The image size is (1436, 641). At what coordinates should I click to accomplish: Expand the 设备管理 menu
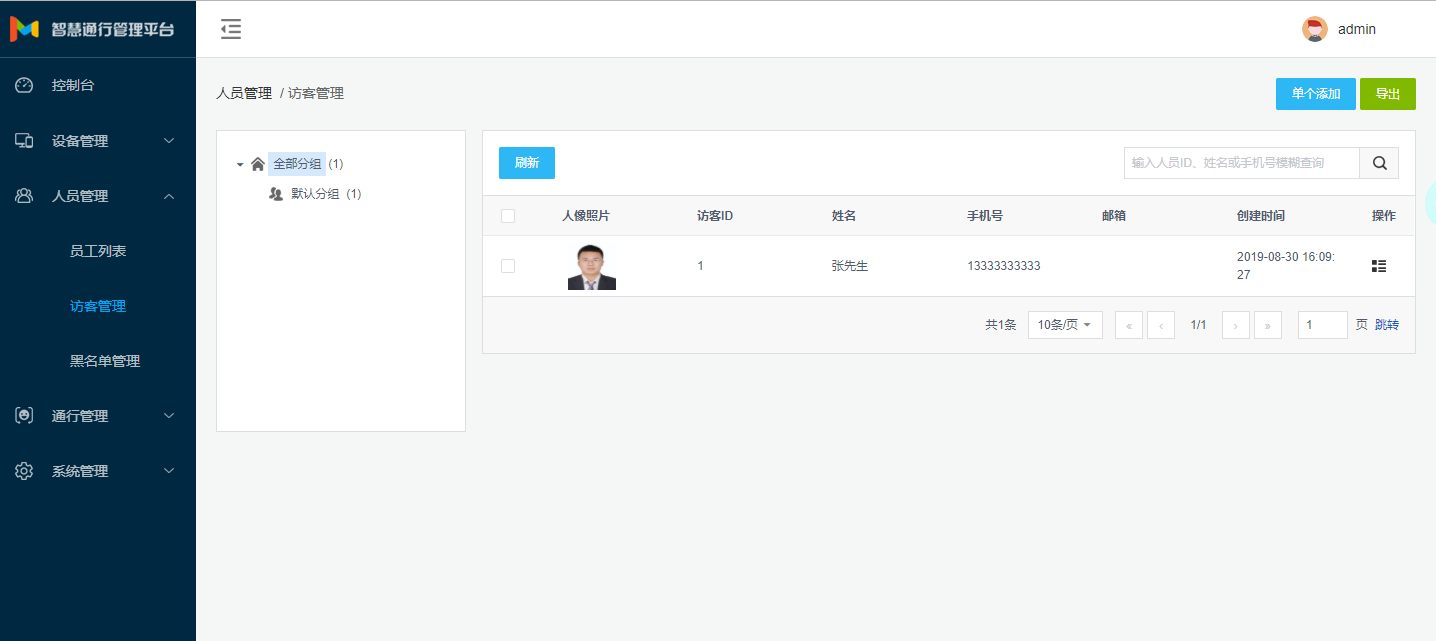click(x=98, y=141)
